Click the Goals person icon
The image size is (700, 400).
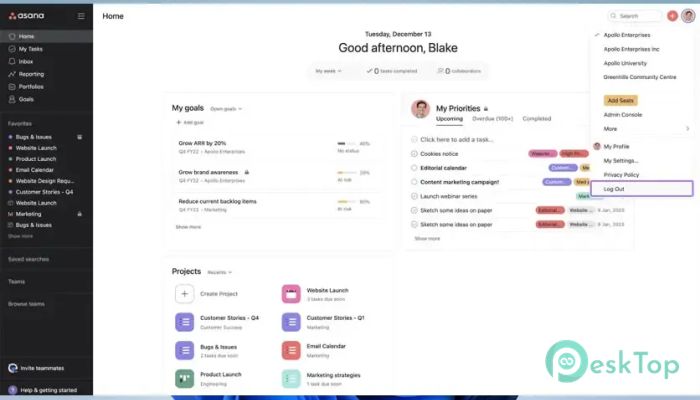(x=12, y=99)
